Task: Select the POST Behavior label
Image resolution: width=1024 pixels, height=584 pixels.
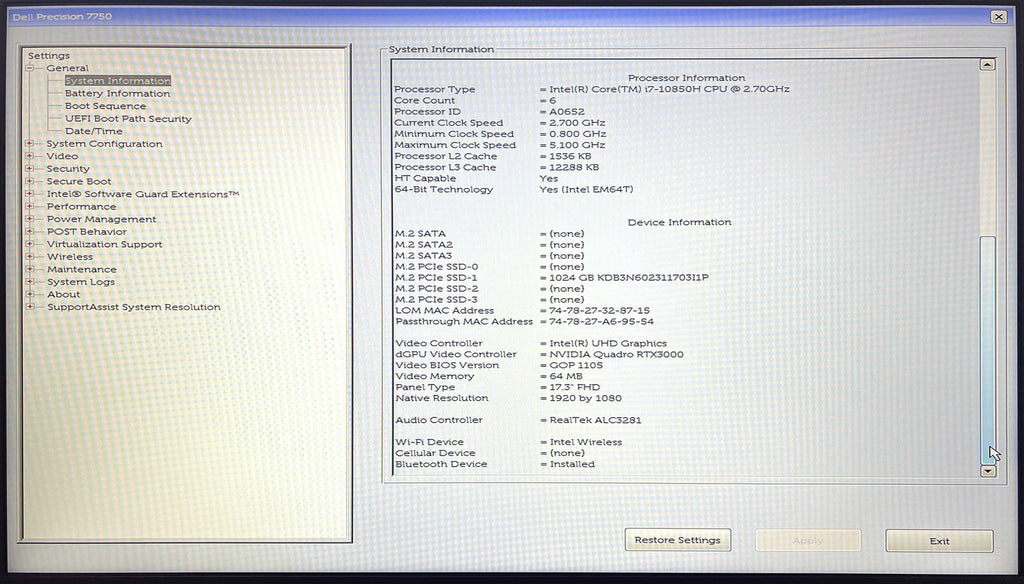Action: [86, 231]
